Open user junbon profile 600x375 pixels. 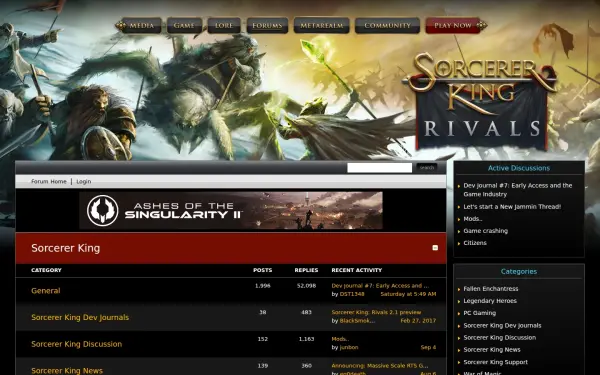349,347
